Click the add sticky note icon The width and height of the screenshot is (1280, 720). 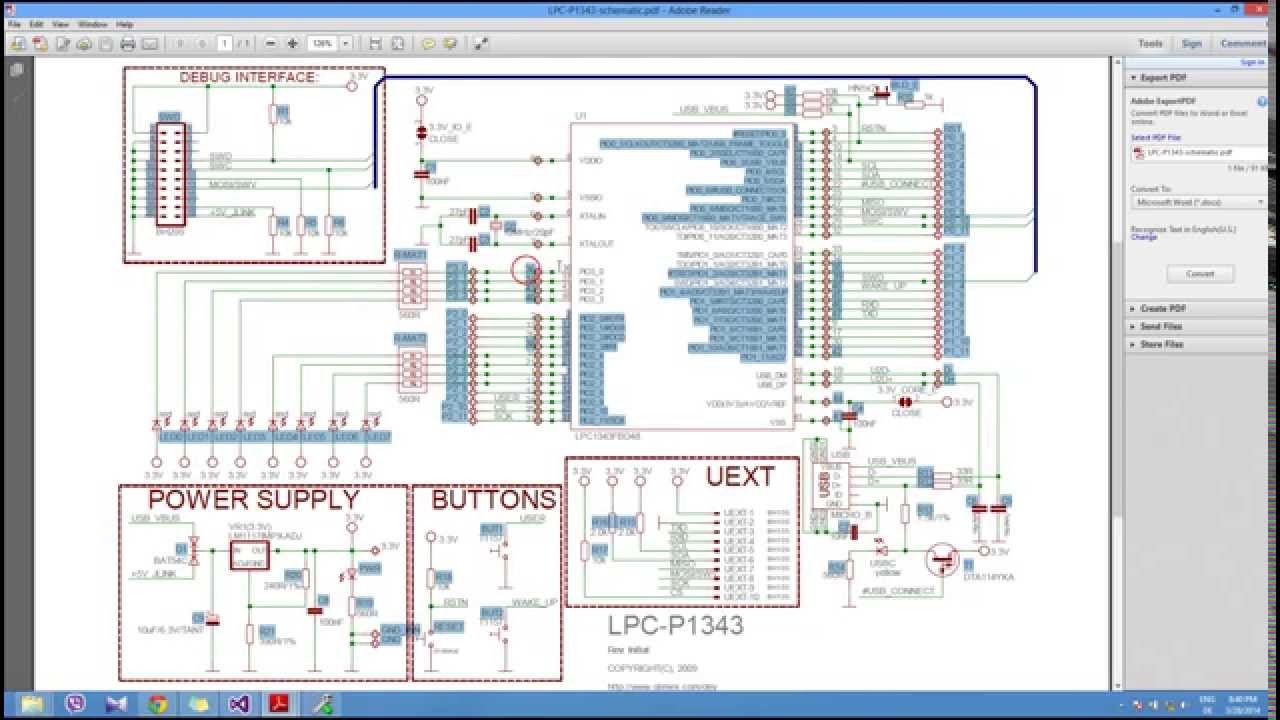[428, 44]
